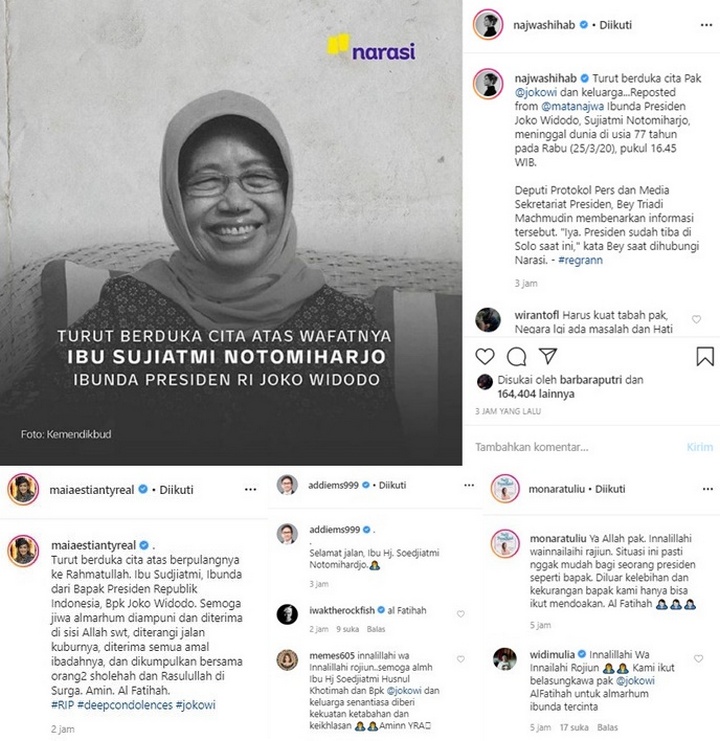Open najwashihab profile picture in header
Screen dimensions: 720x741
(488, 25)
